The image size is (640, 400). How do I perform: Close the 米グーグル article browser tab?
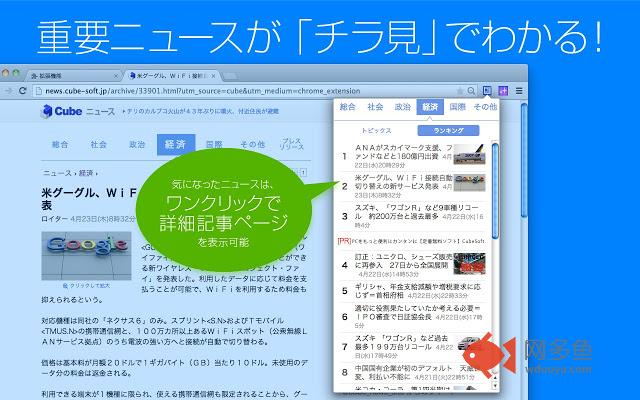point(213,76)
